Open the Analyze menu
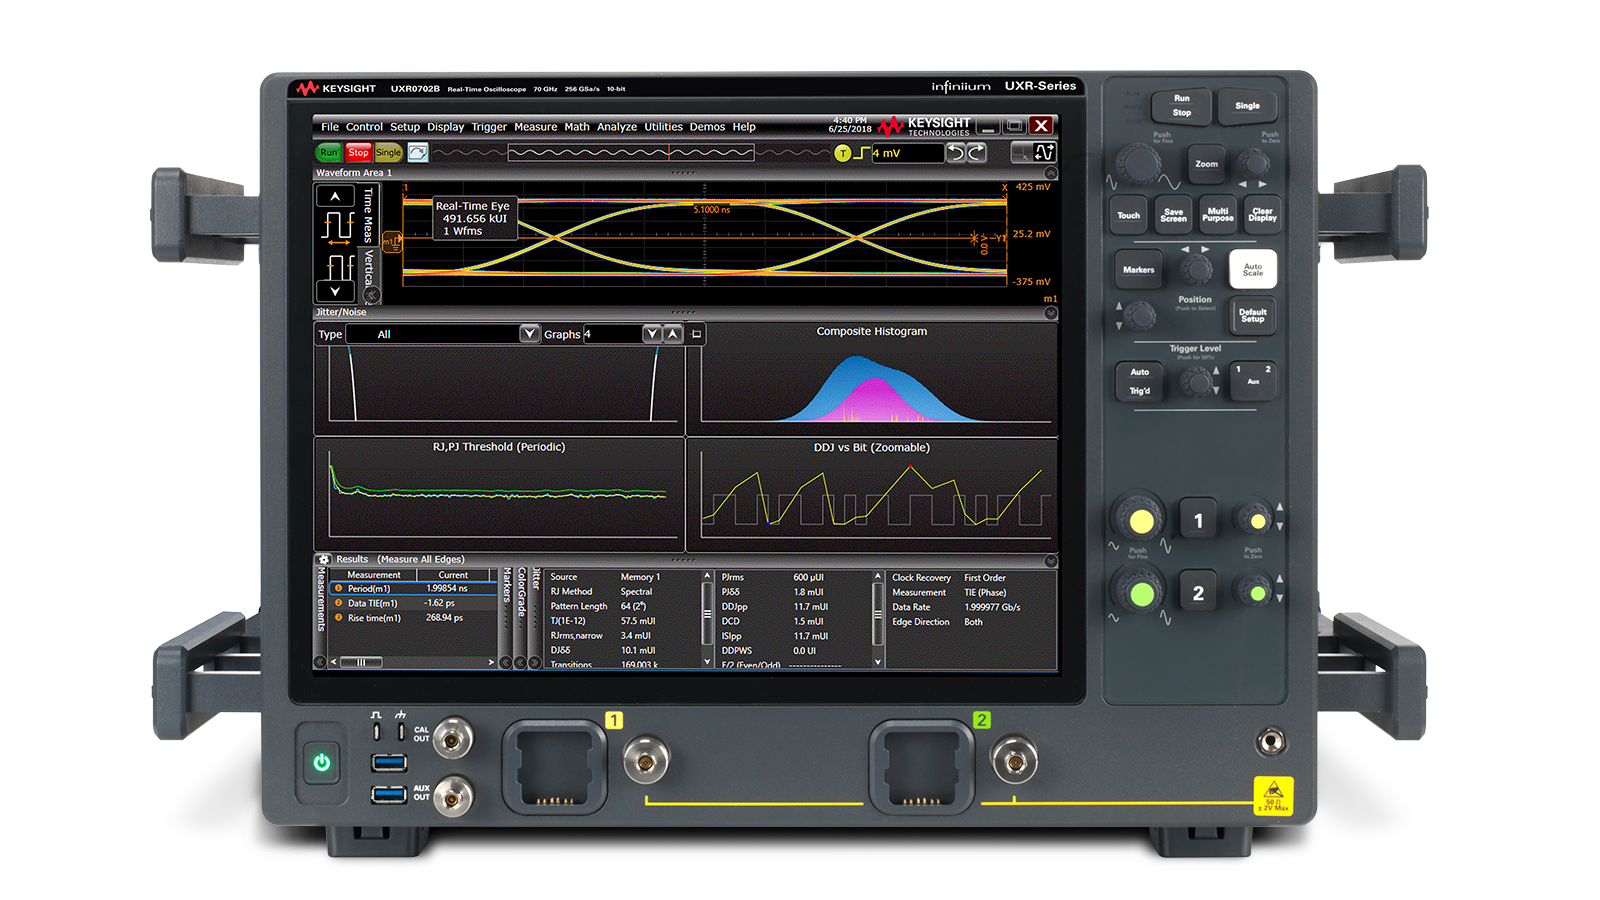1600x900 pixels. pyautogui.click(x=617, y=126)
